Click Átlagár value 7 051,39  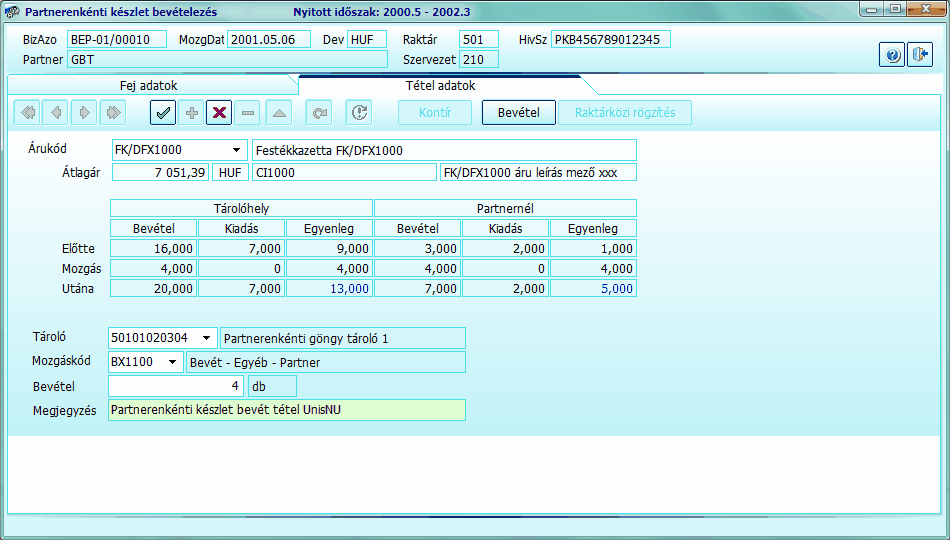click(x=161, y=173)
